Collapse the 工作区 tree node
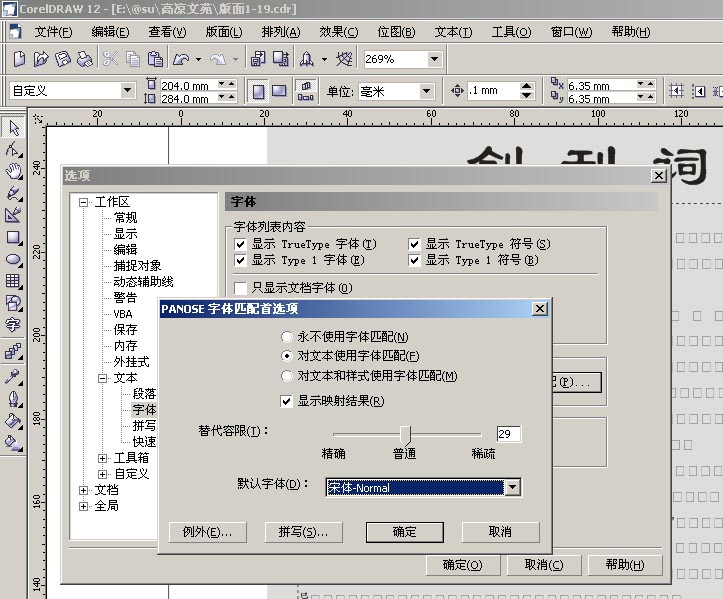Screen dimensions: 723x599 (x=83, y=202)
